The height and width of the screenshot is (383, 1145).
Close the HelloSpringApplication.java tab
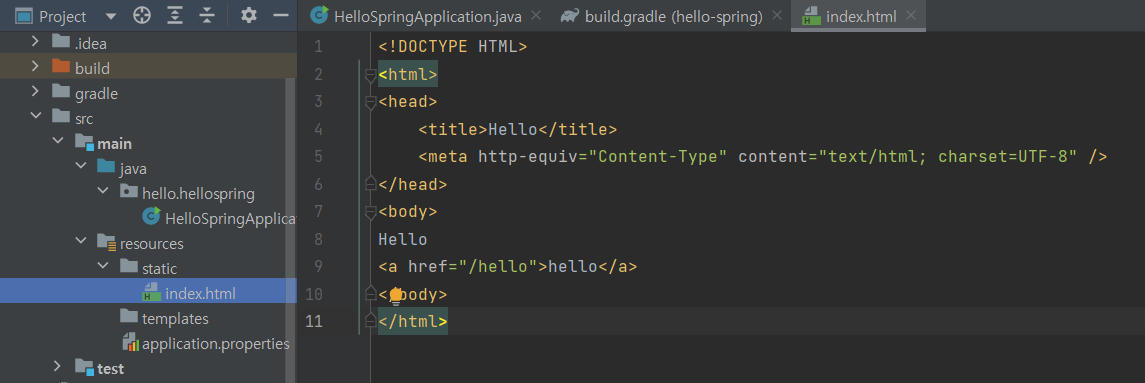[x=537, y=15]
